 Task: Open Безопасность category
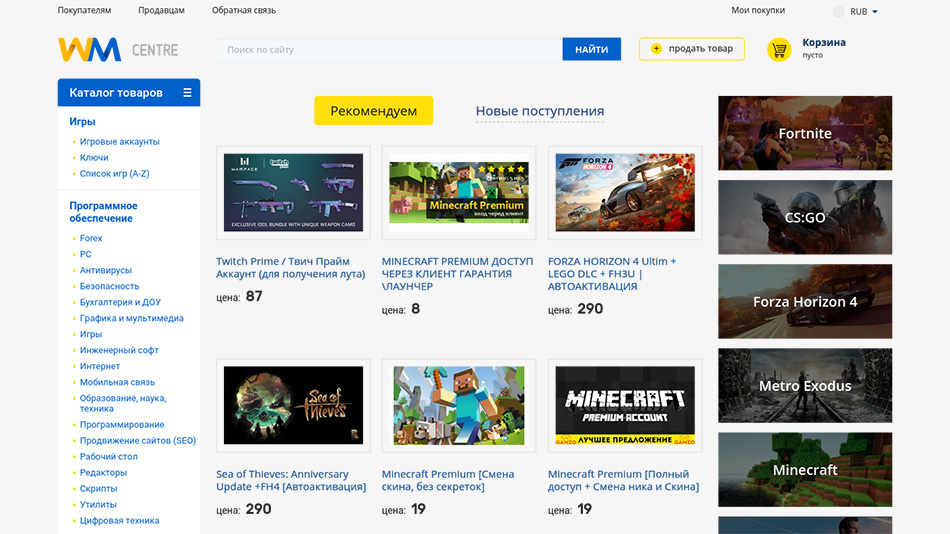(x=109, y=286)
